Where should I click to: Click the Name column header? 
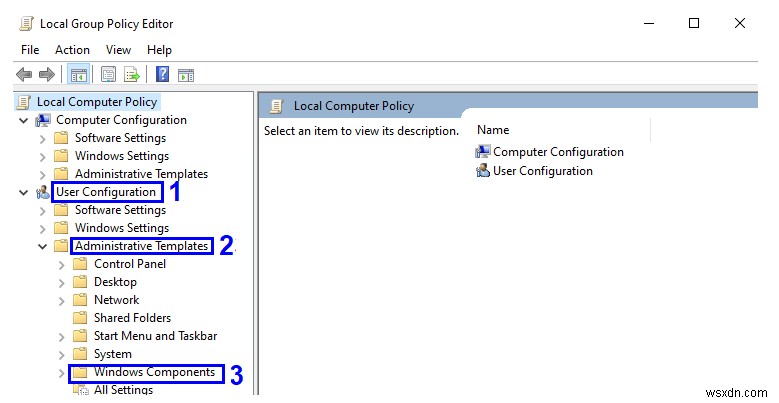493,130
